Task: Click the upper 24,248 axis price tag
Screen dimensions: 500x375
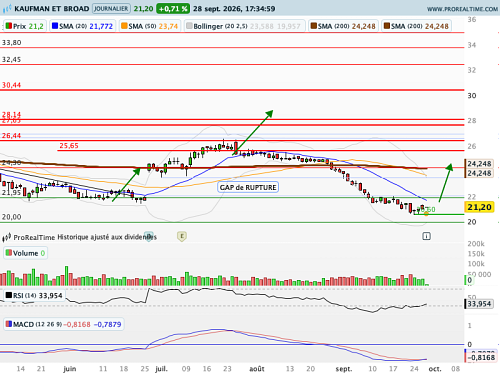Action: 479,164
